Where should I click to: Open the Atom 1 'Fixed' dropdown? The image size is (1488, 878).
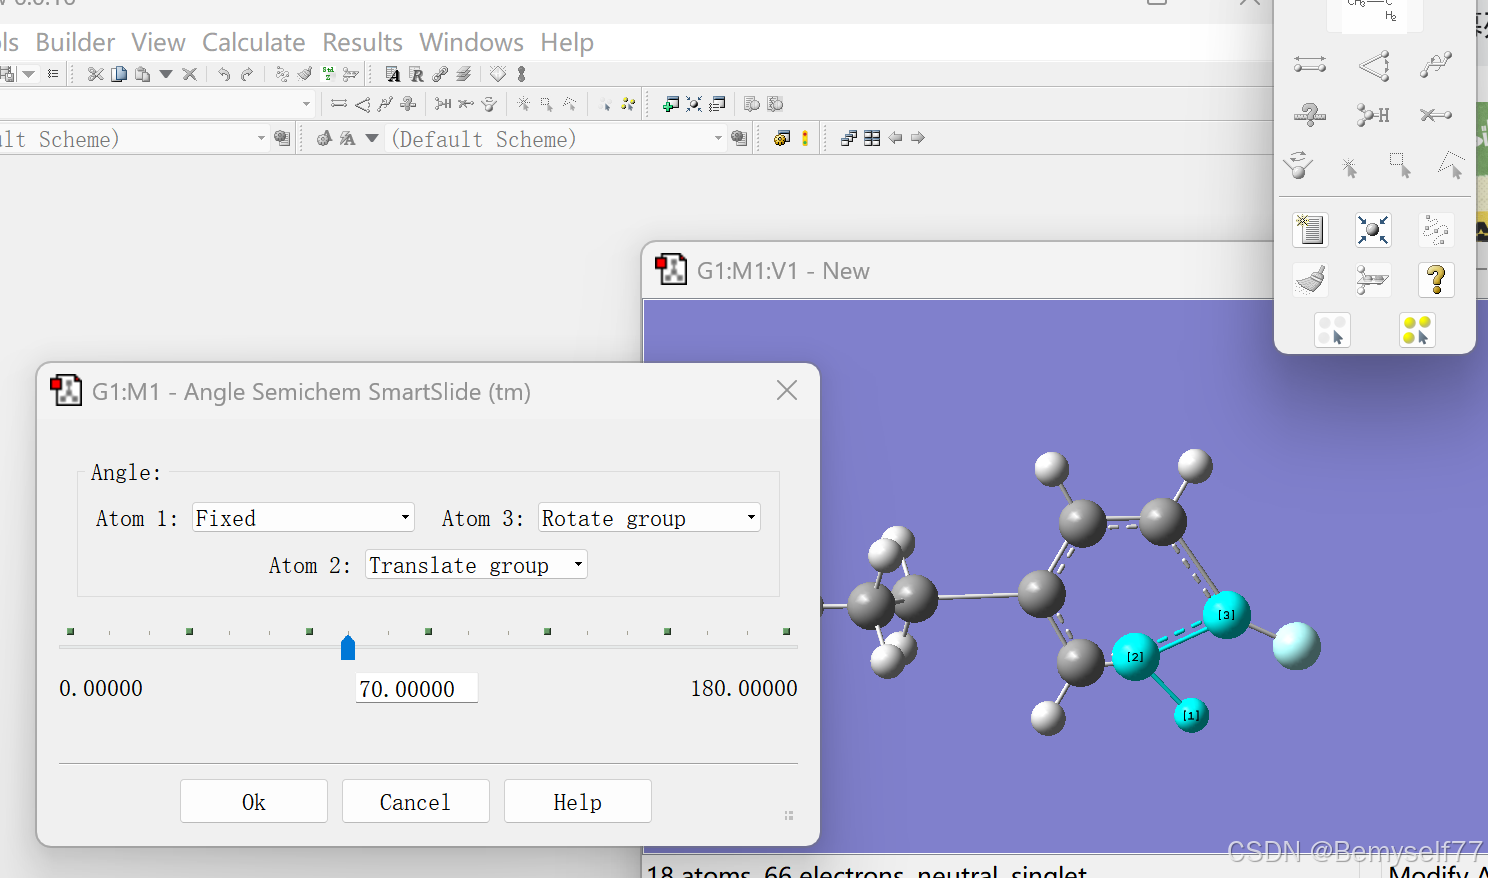303,518
